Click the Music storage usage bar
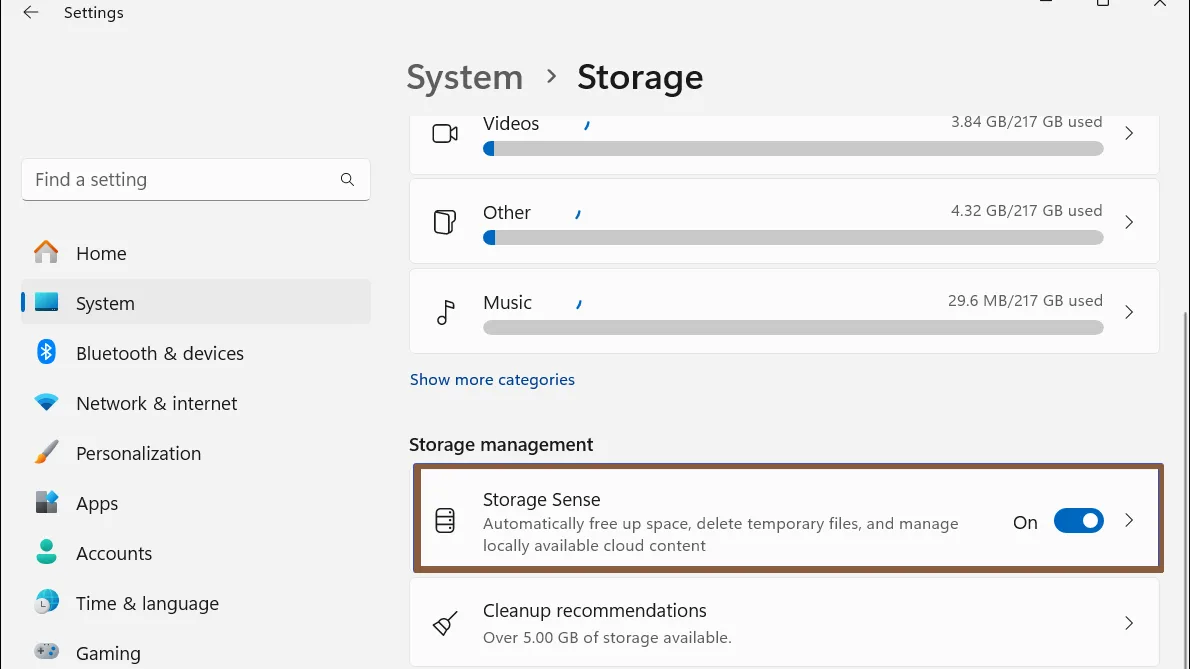 pos(793,327)
